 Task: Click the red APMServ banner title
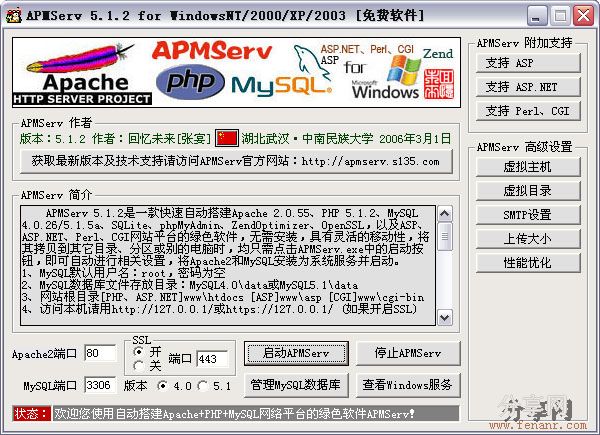tap(212, 51)
